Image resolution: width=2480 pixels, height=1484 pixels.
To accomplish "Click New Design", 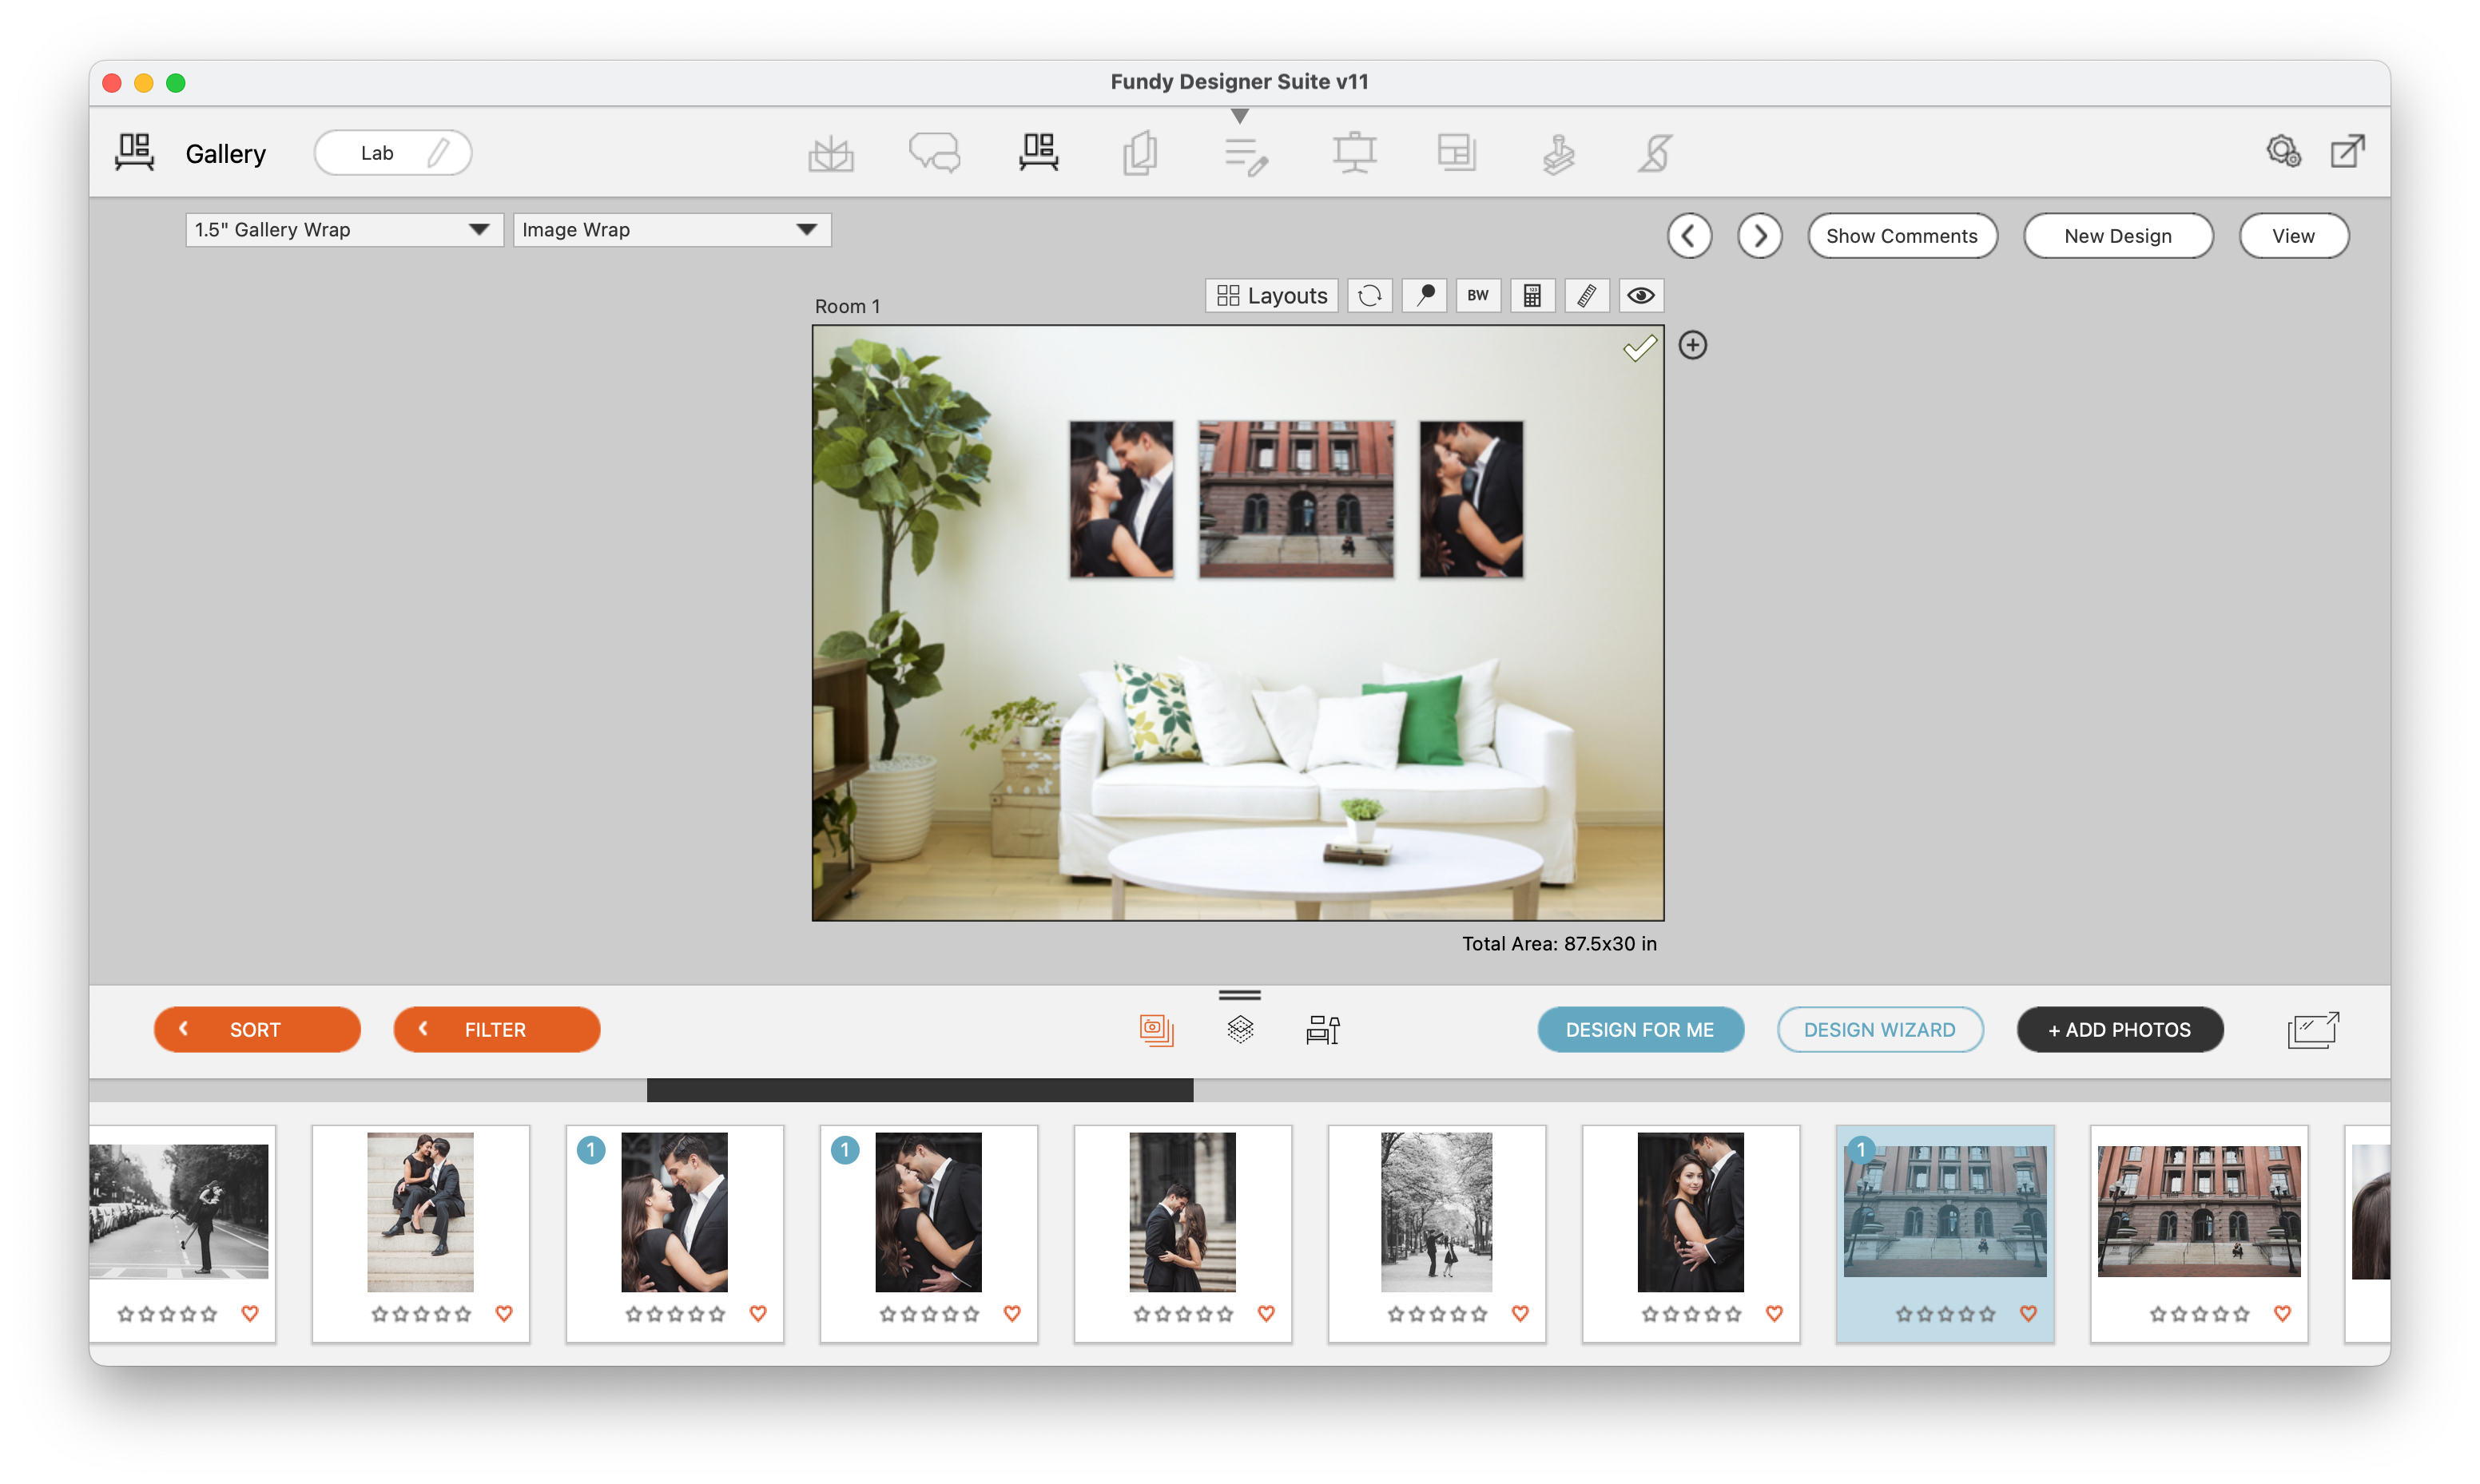I will tap(2118, 236).
